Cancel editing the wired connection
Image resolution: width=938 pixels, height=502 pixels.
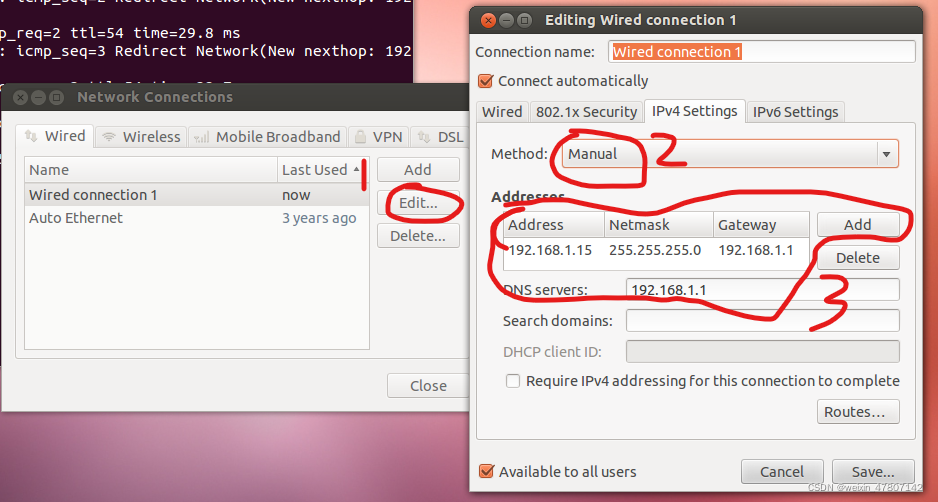point(782,472)
